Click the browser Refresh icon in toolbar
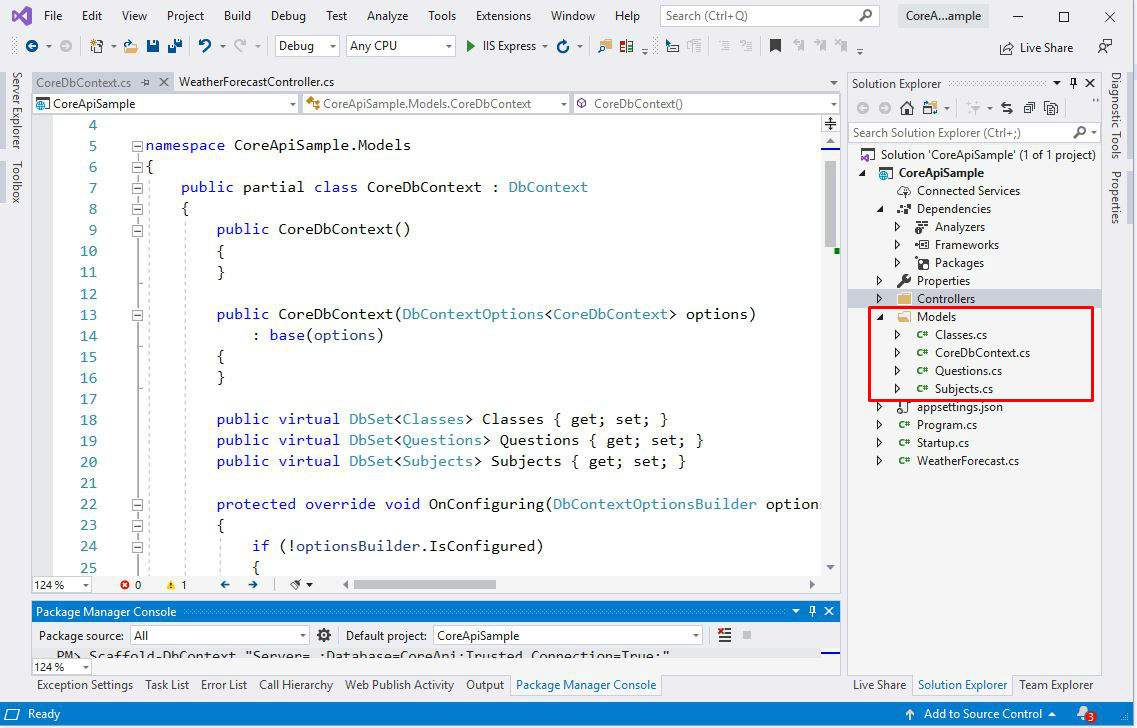The image size is (1137, 728). (x=563, y=46)
